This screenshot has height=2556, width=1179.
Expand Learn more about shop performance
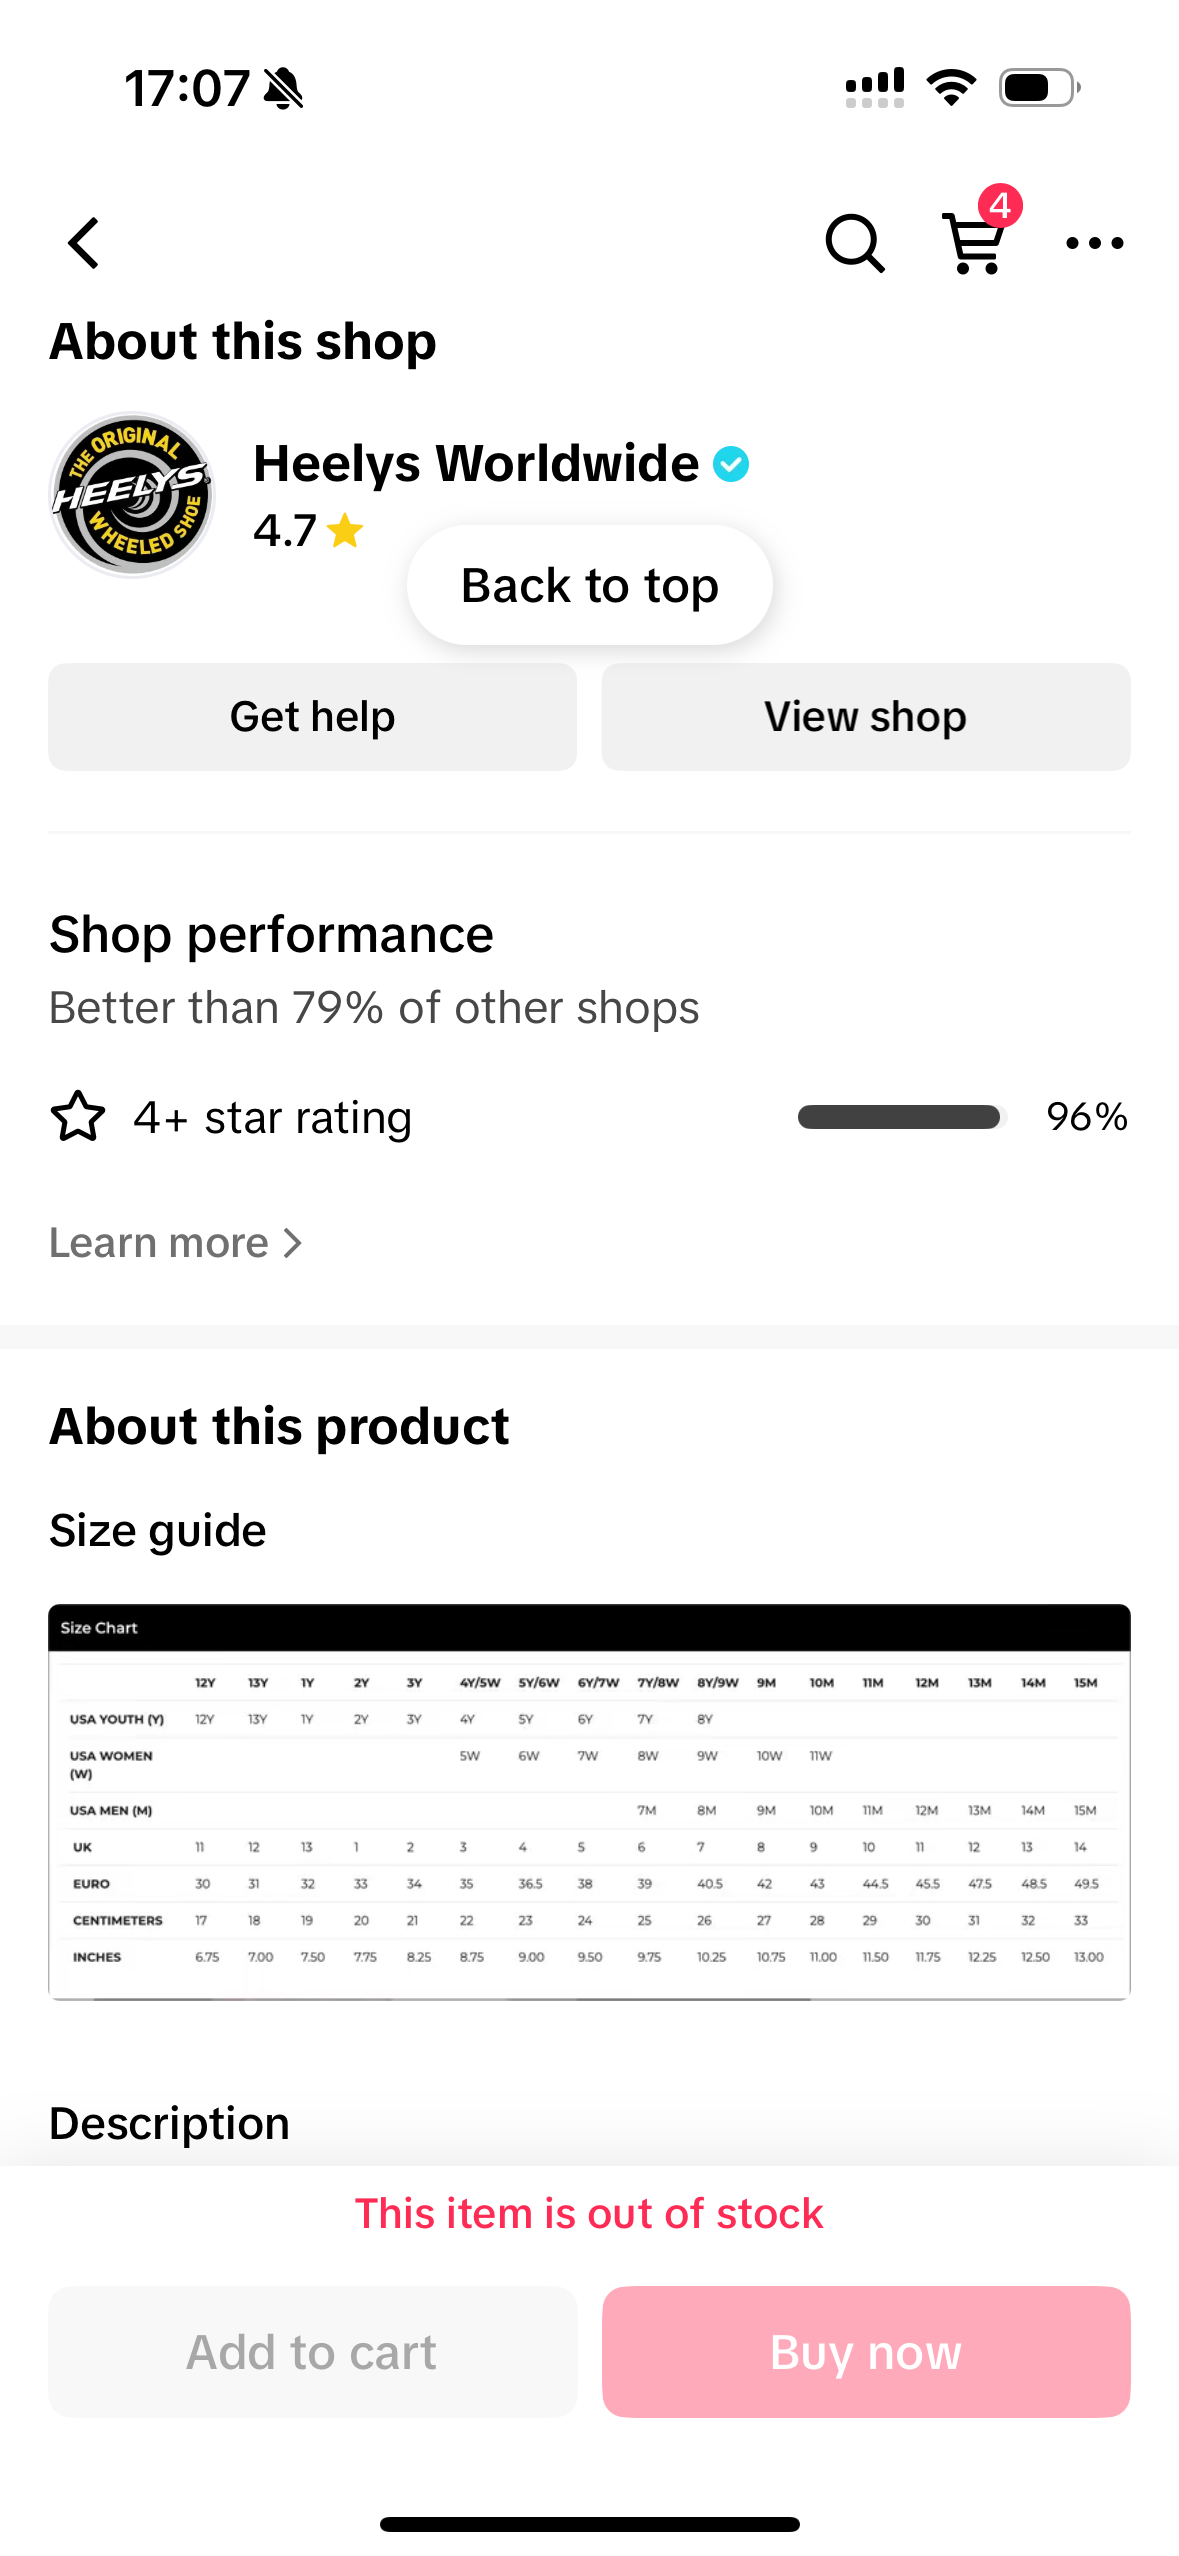pos(176,1243)
